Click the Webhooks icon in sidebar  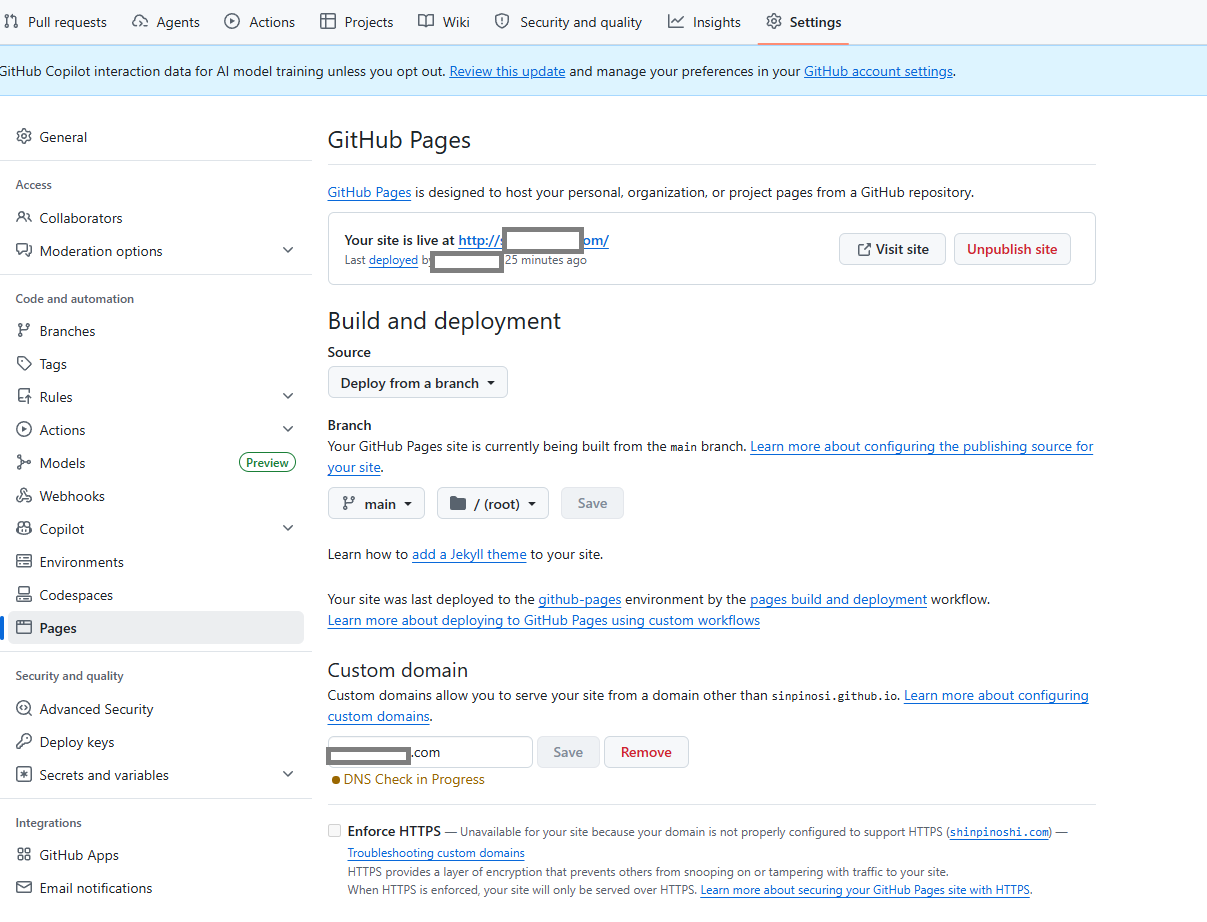click(24, 496)
